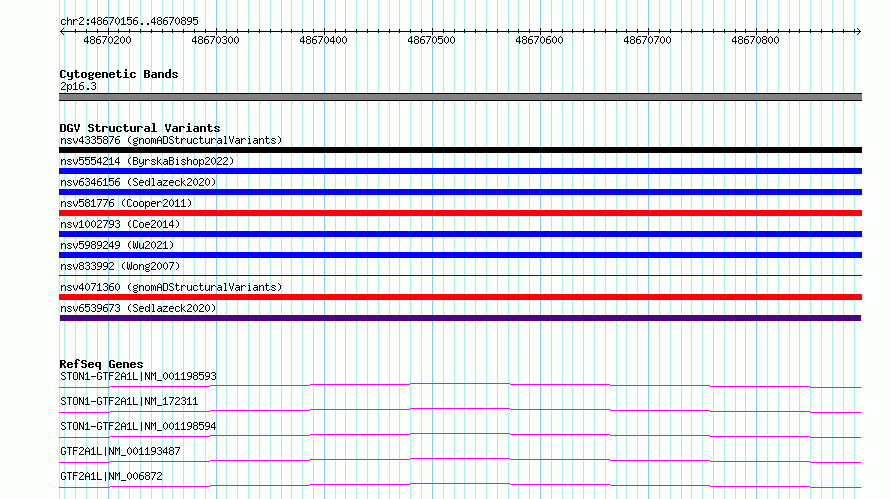
Task: Click the RefSeq Genes track title
Action: tap(101, 364)
